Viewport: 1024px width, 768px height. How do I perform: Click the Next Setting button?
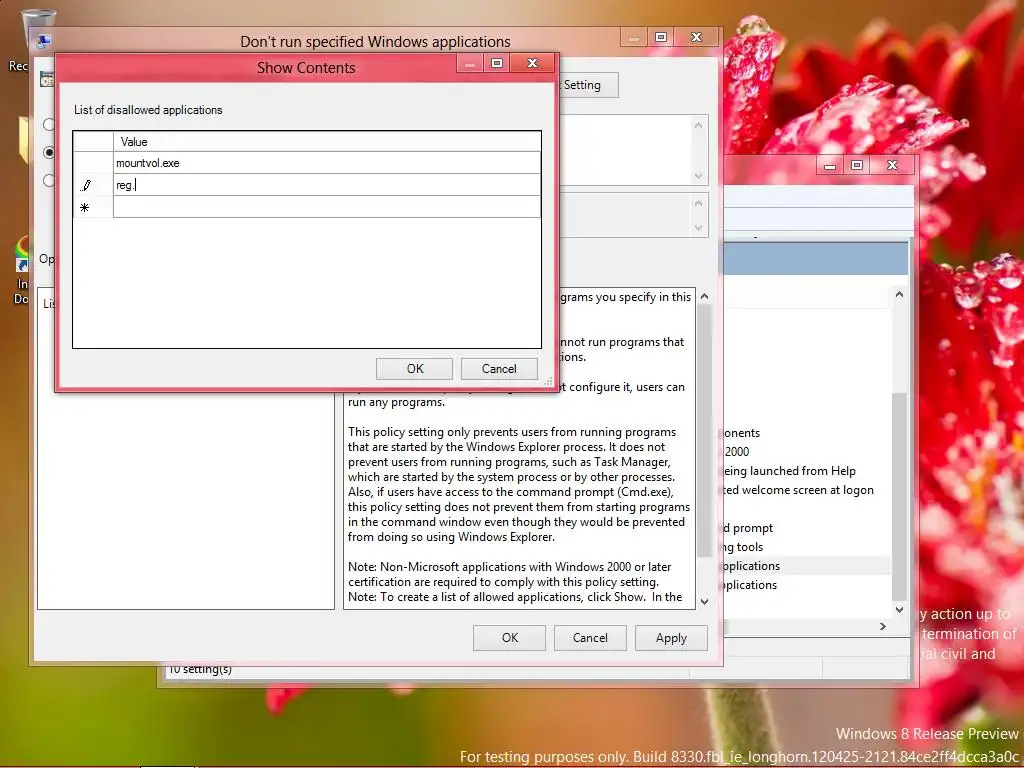pos(588,86)
